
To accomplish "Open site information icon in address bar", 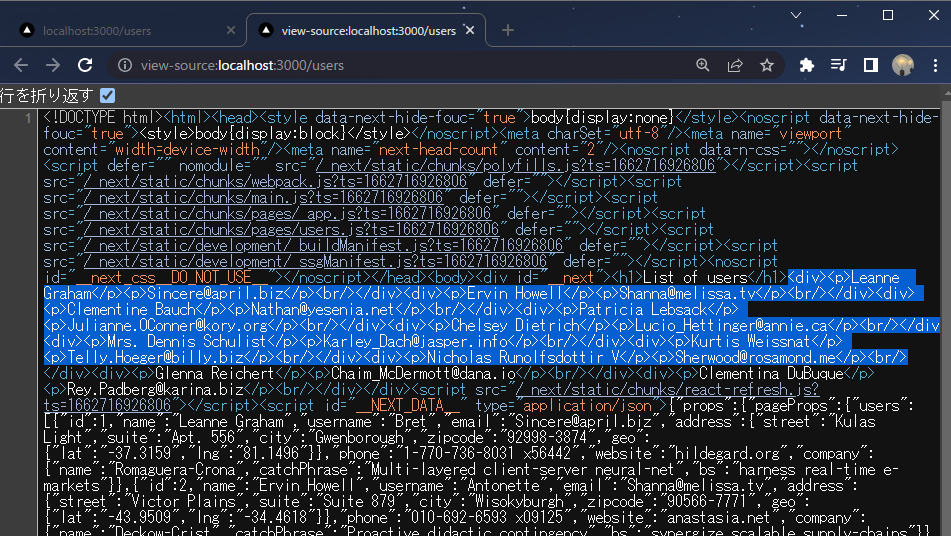I will tap(125, 65).
